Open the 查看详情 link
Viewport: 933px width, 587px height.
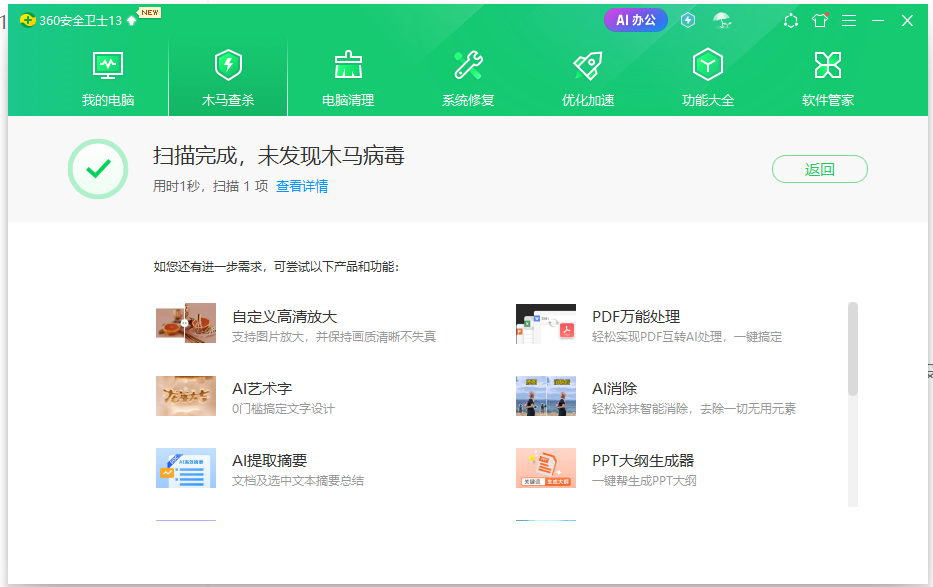pos(302,186)
